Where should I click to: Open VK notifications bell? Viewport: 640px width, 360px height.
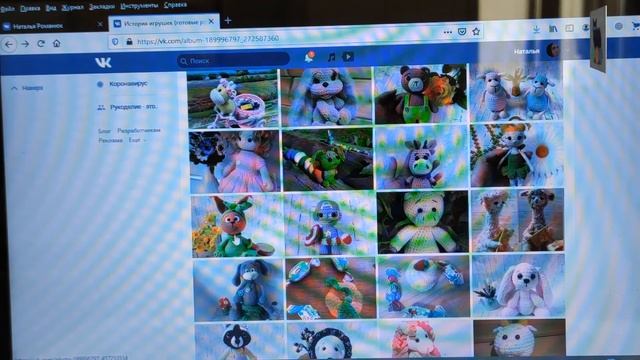pyautogui.click(x=310, y=57)
